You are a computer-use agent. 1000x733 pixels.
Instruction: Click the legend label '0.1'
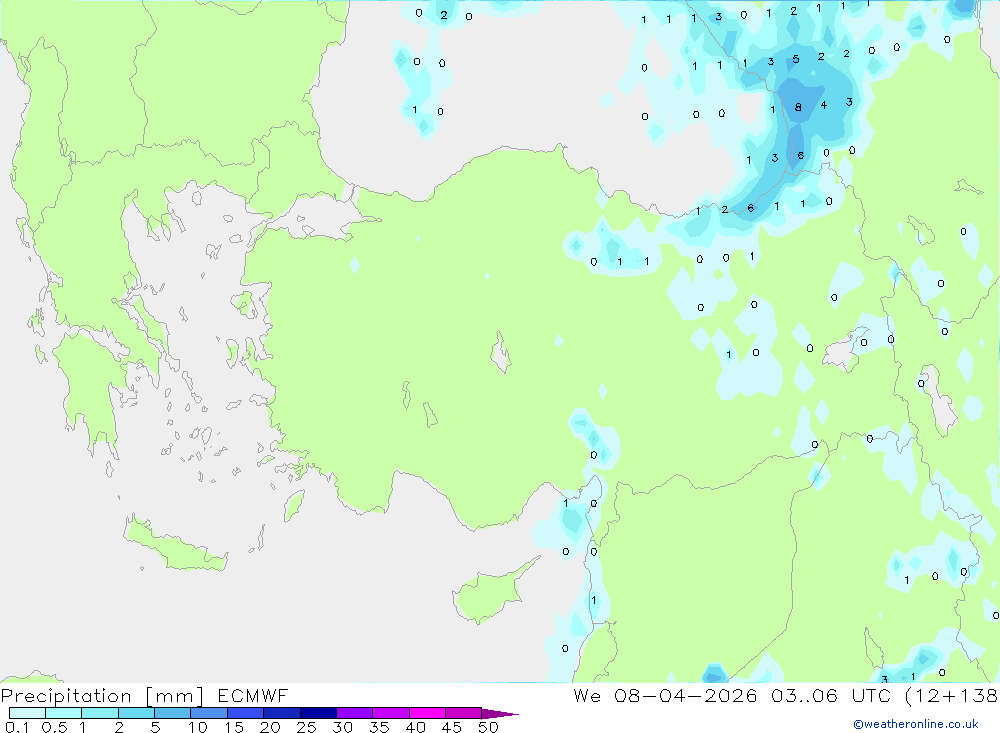(17, 727)
